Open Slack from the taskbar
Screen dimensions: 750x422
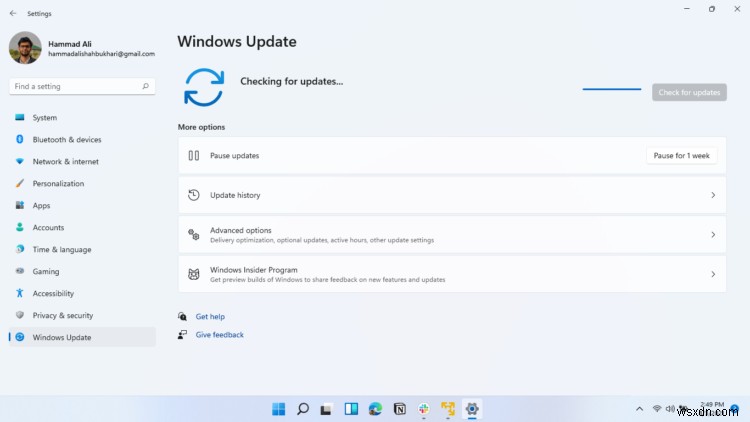(424, 409)
